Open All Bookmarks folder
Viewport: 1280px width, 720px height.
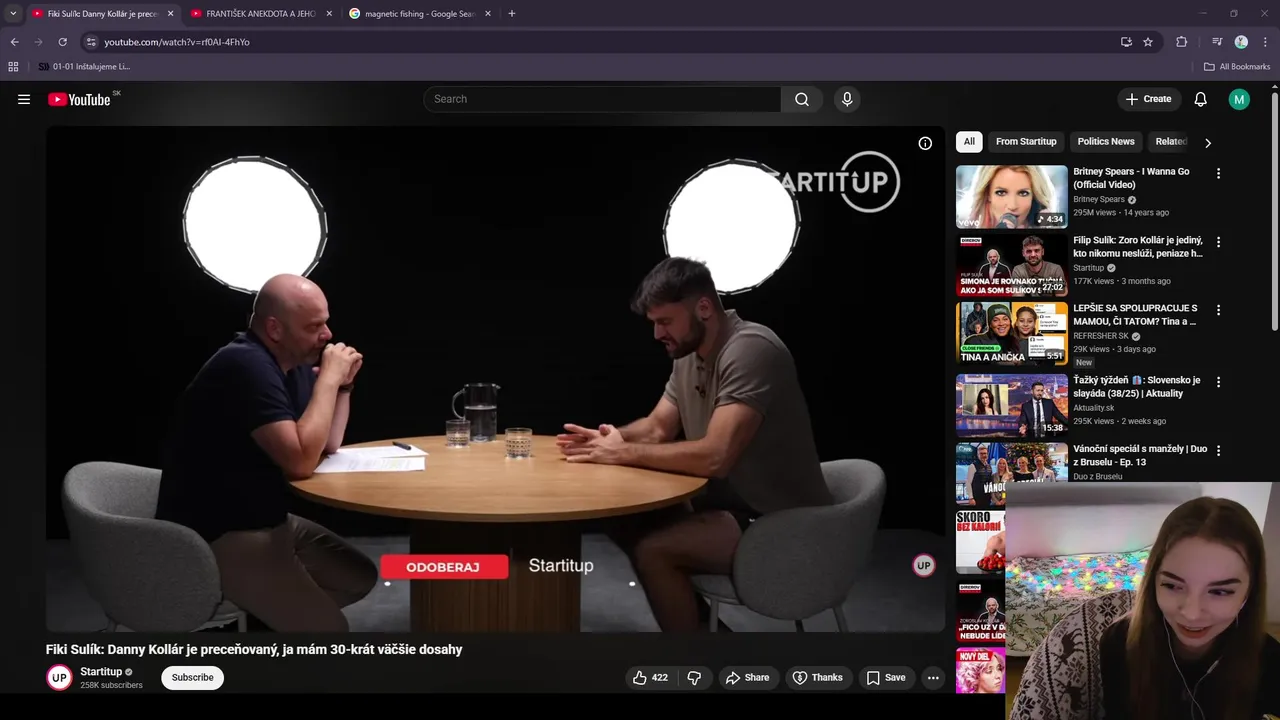click(1236, 66)
